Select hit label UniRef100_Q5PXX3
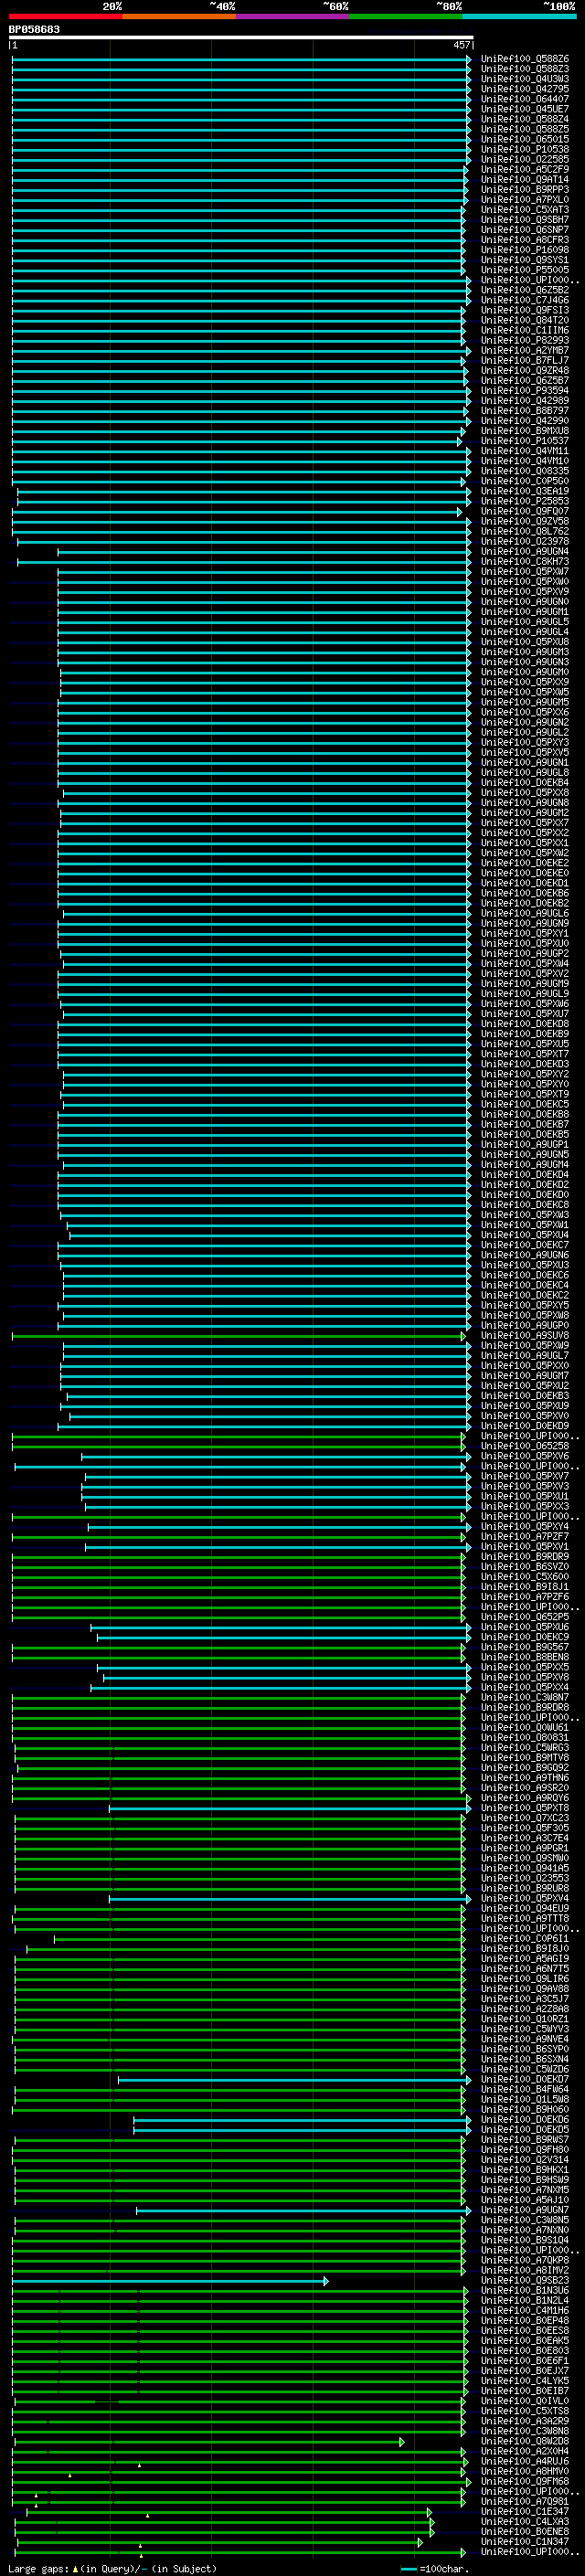This screenshot has width=585, height=2576. click(x=525, y=1506)
